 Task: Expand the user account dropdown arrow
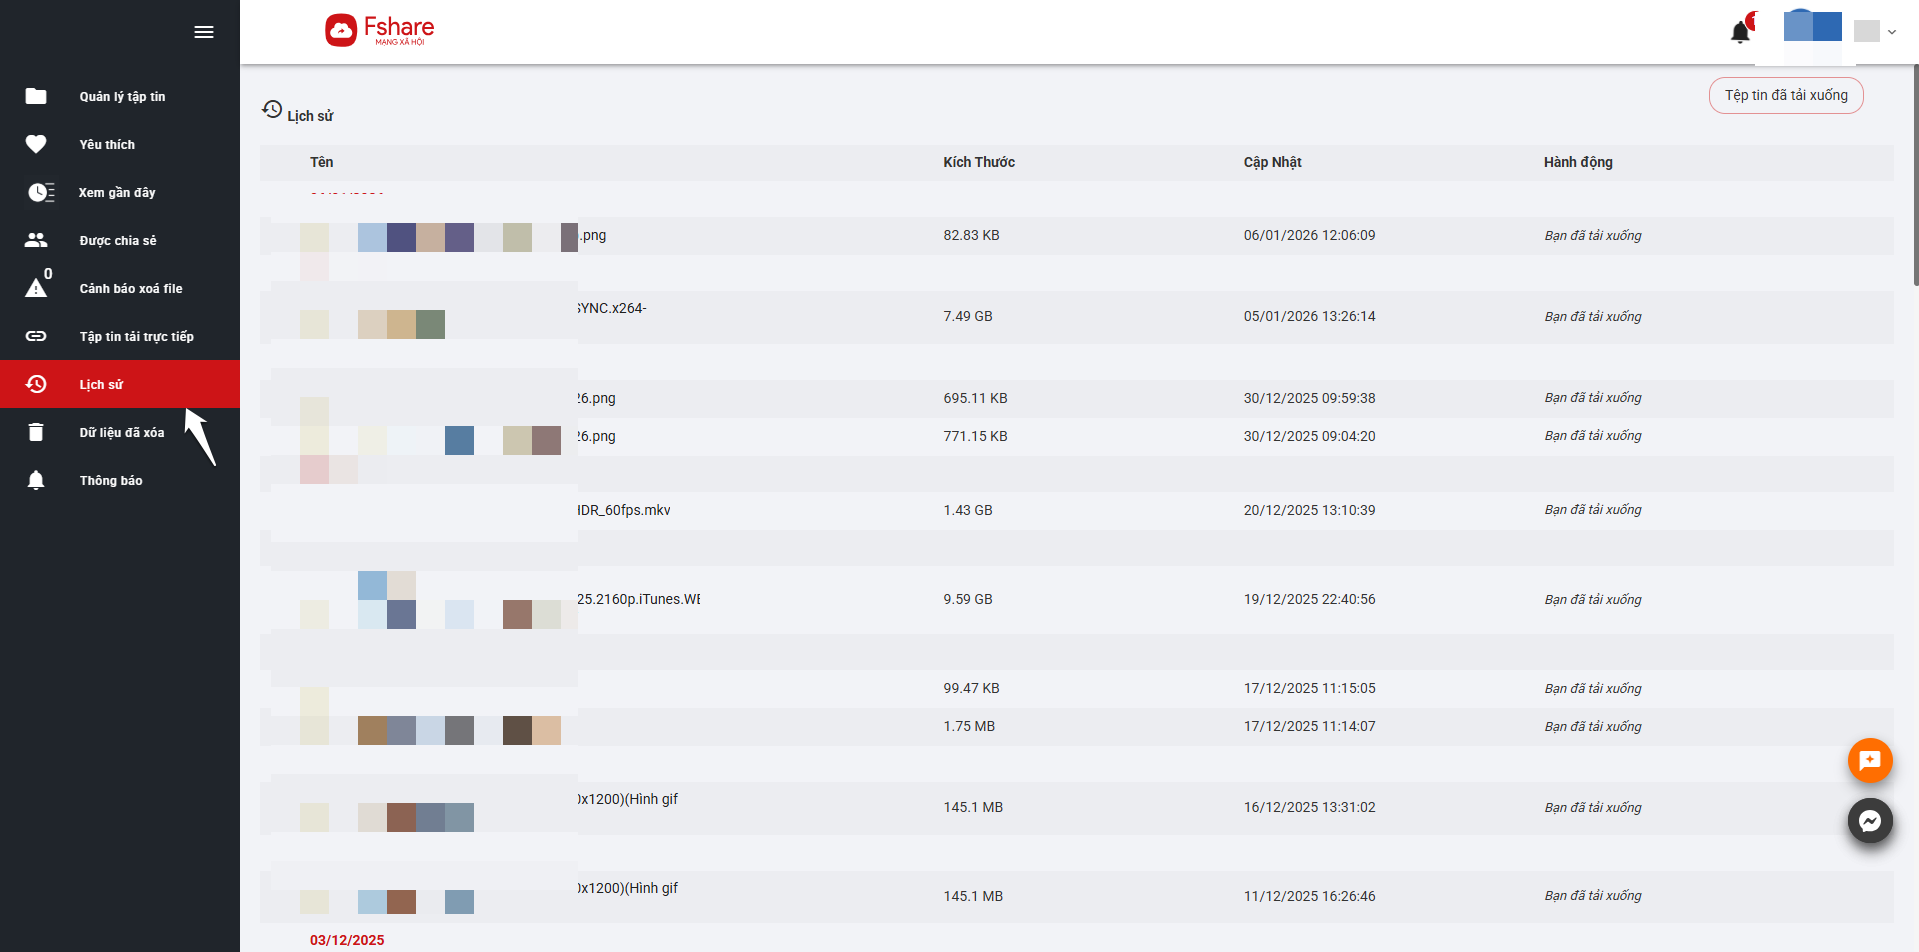[1892, 32]
